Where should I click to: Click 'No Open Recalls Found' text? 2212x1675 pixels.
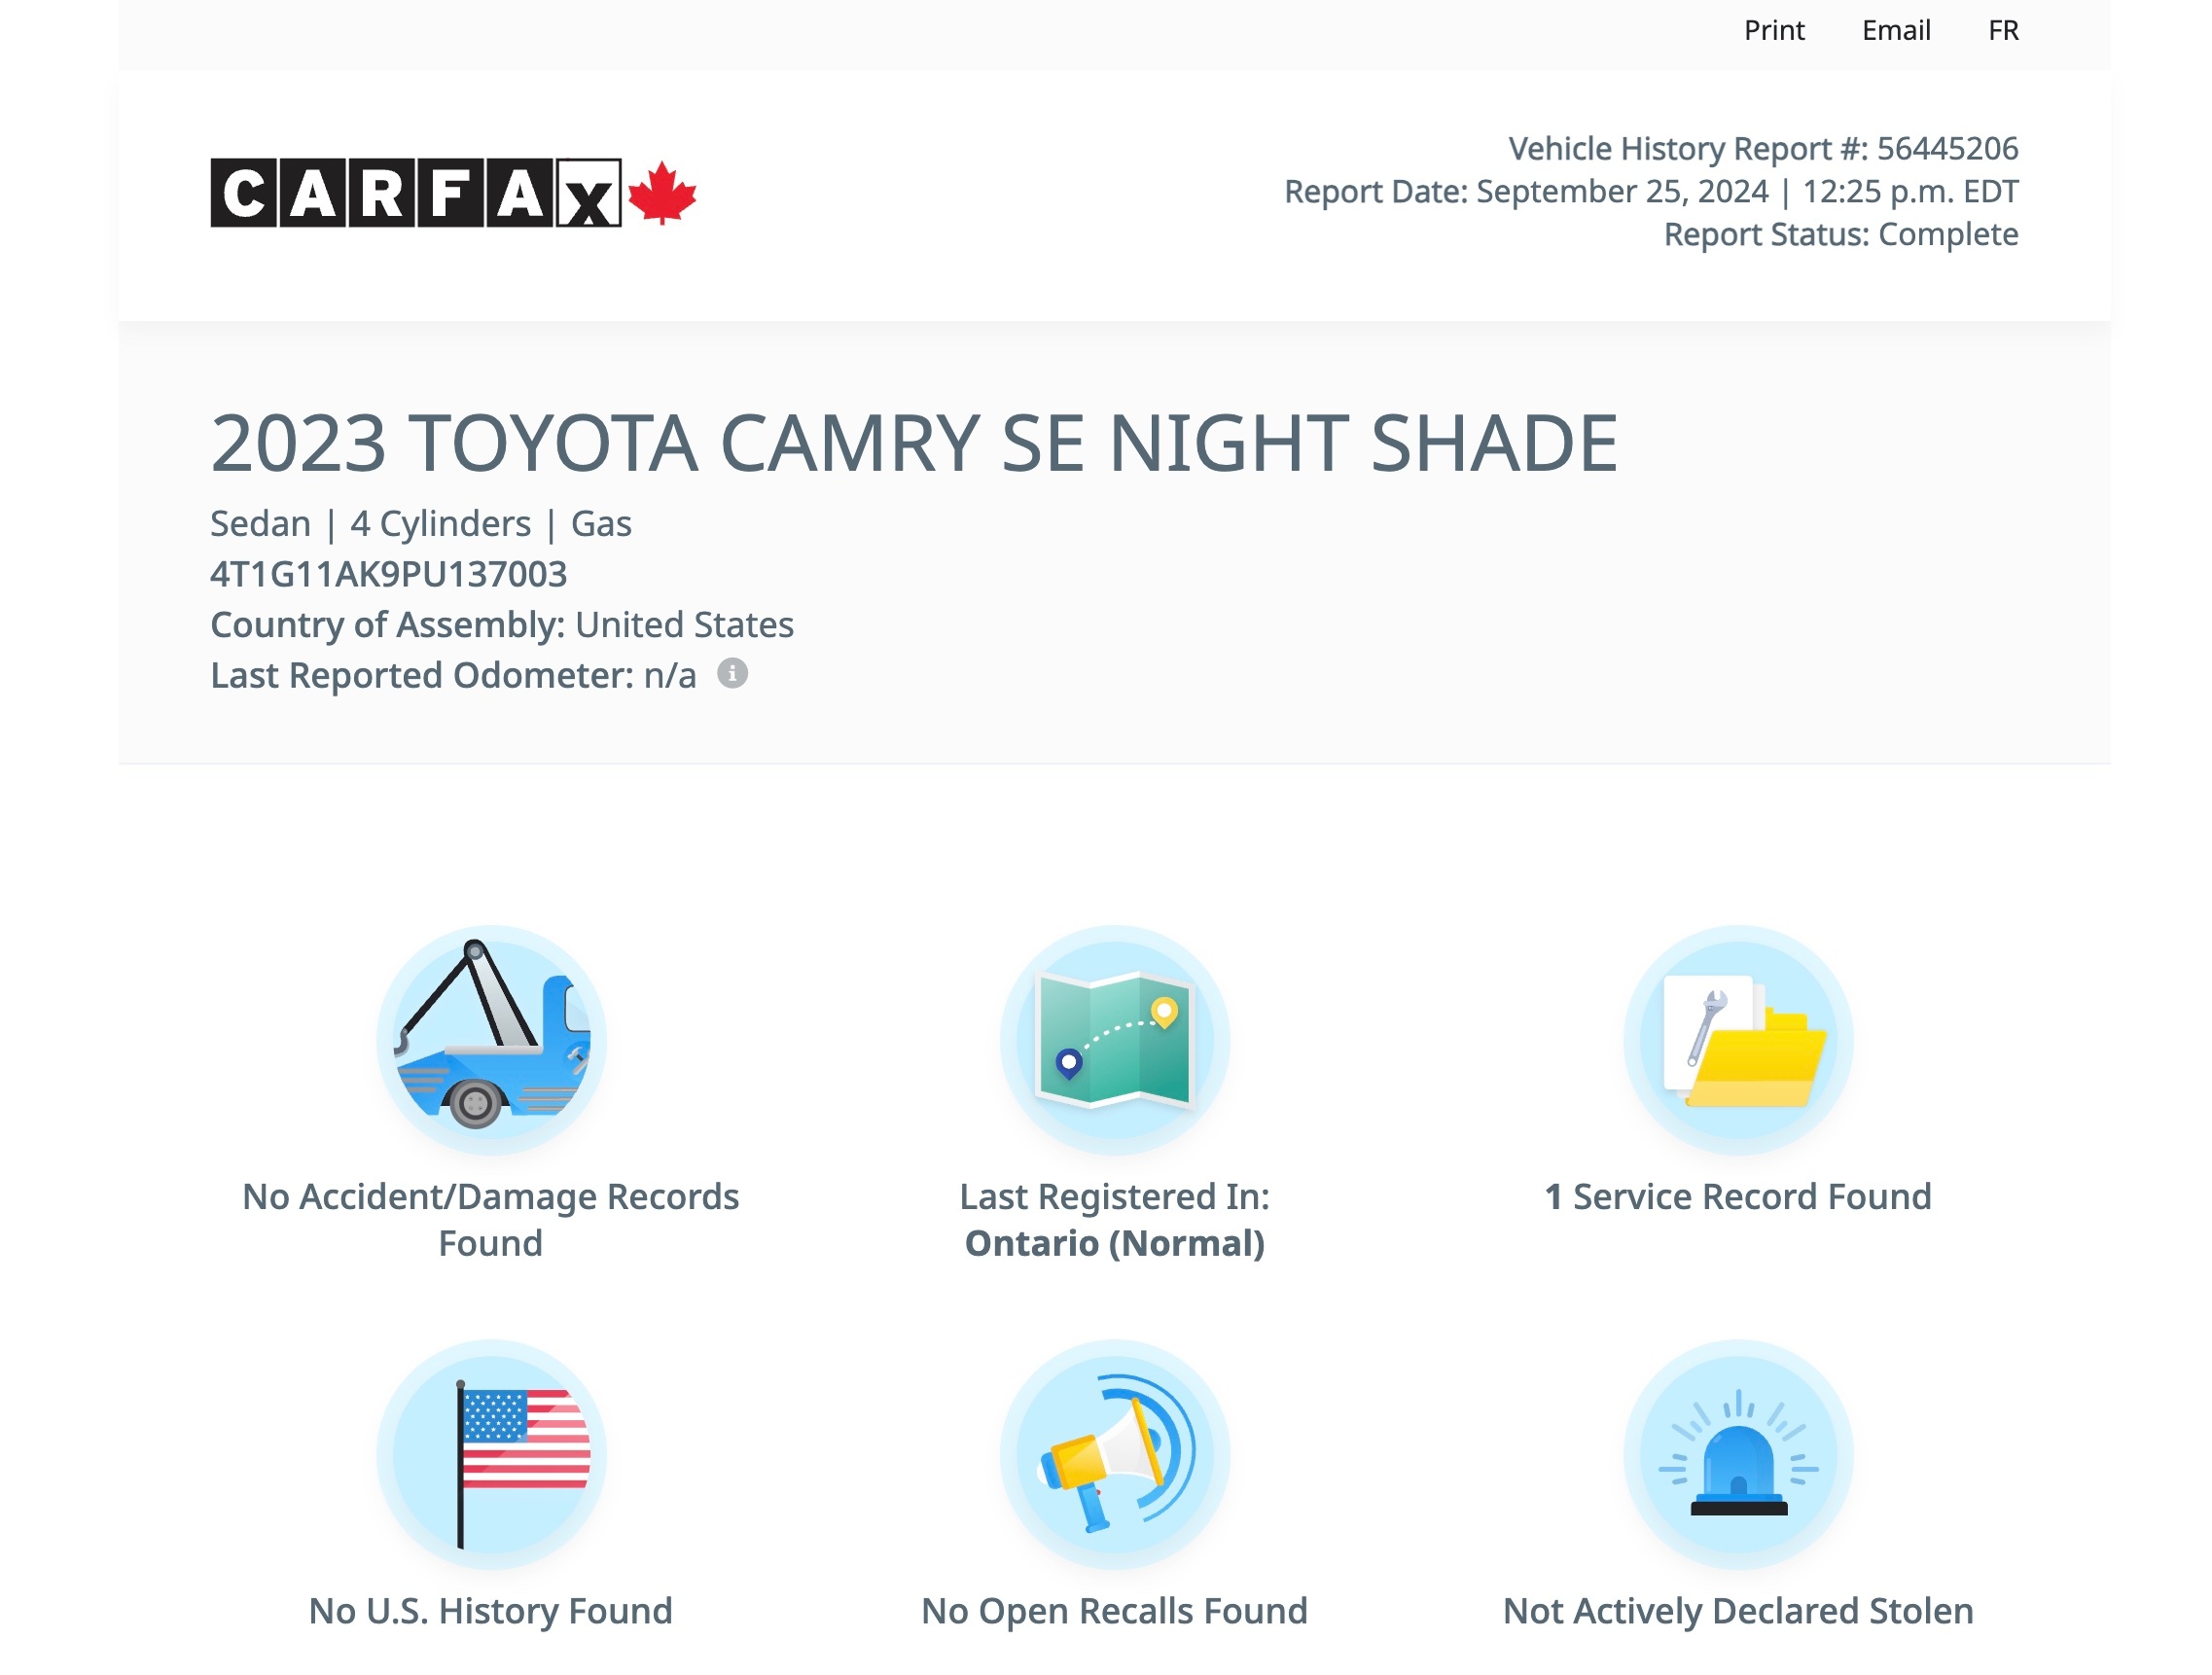1115,1610
